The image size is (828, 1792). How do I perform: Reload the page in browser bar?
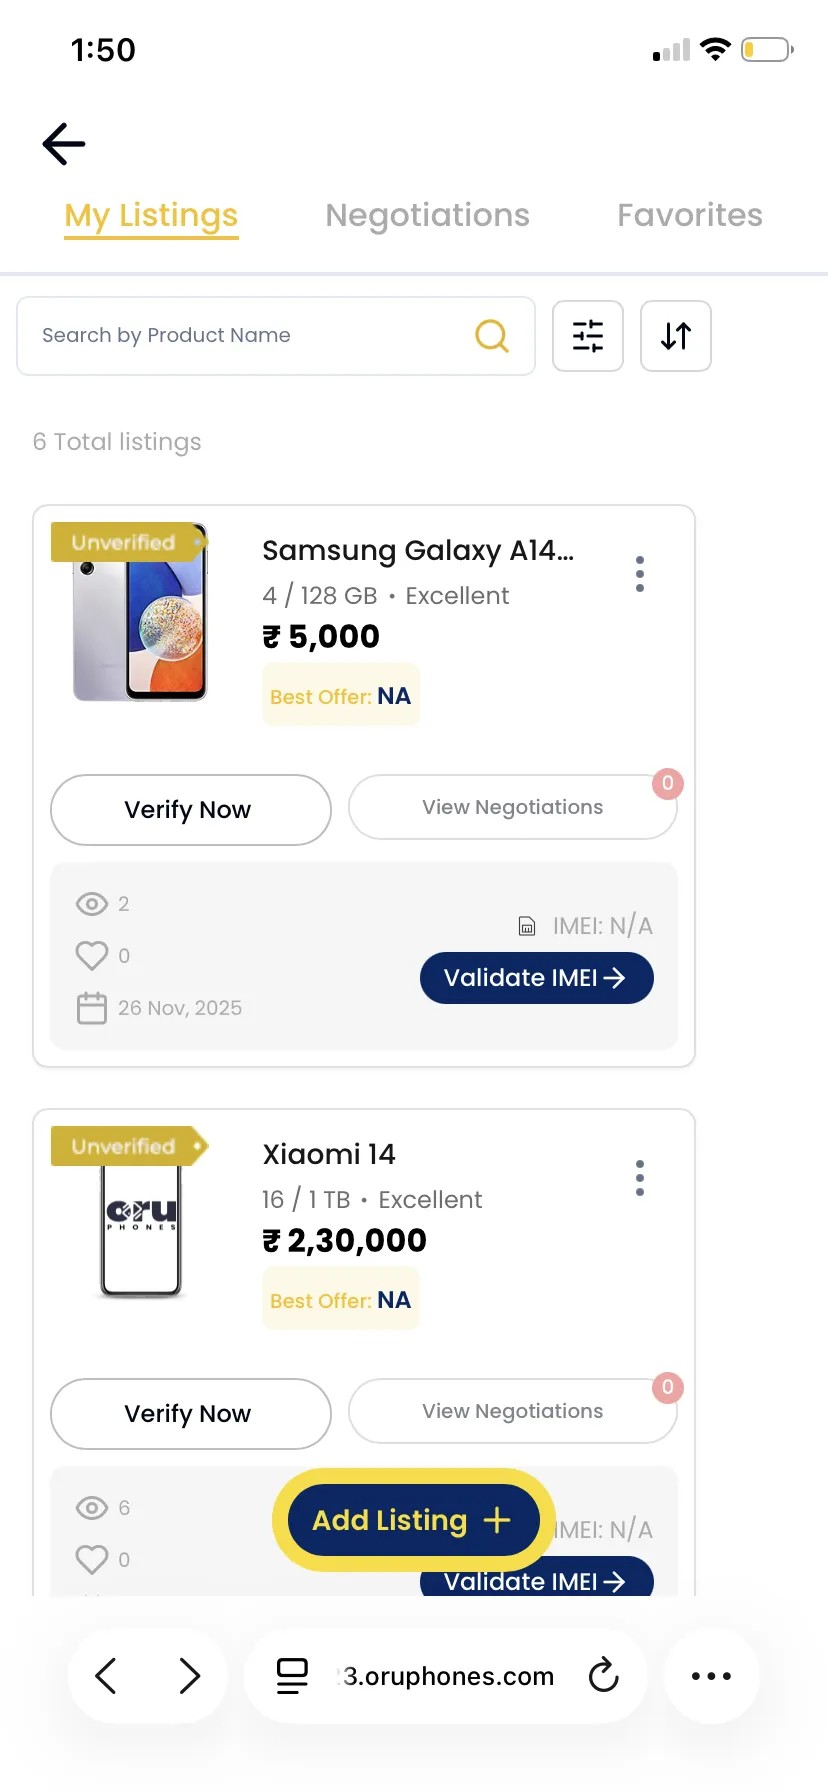603,1675
